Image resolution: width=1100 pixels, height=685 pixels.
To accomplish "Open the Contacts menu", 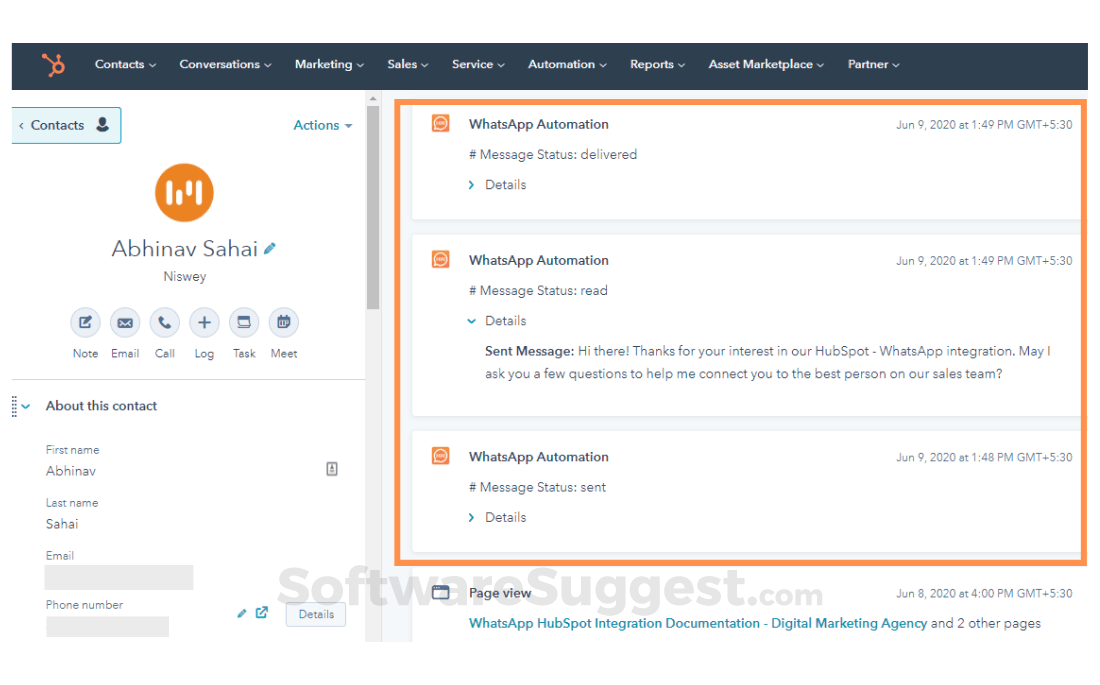I will click(x=125, y=65).
